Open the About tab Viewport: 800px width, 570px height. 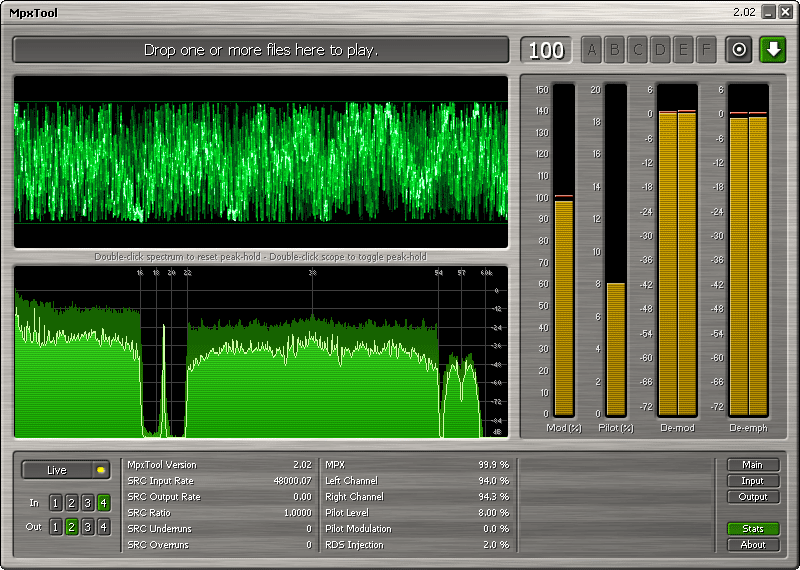point(753,544)
